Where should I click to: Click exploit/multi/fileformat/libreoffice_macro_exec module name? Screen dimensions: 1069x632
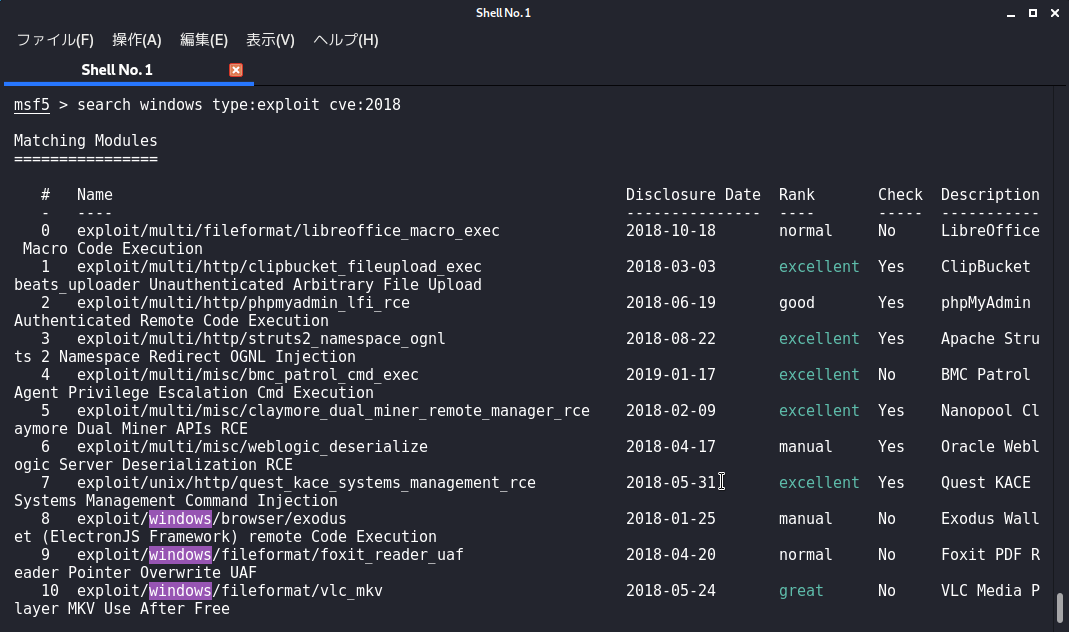288,231
